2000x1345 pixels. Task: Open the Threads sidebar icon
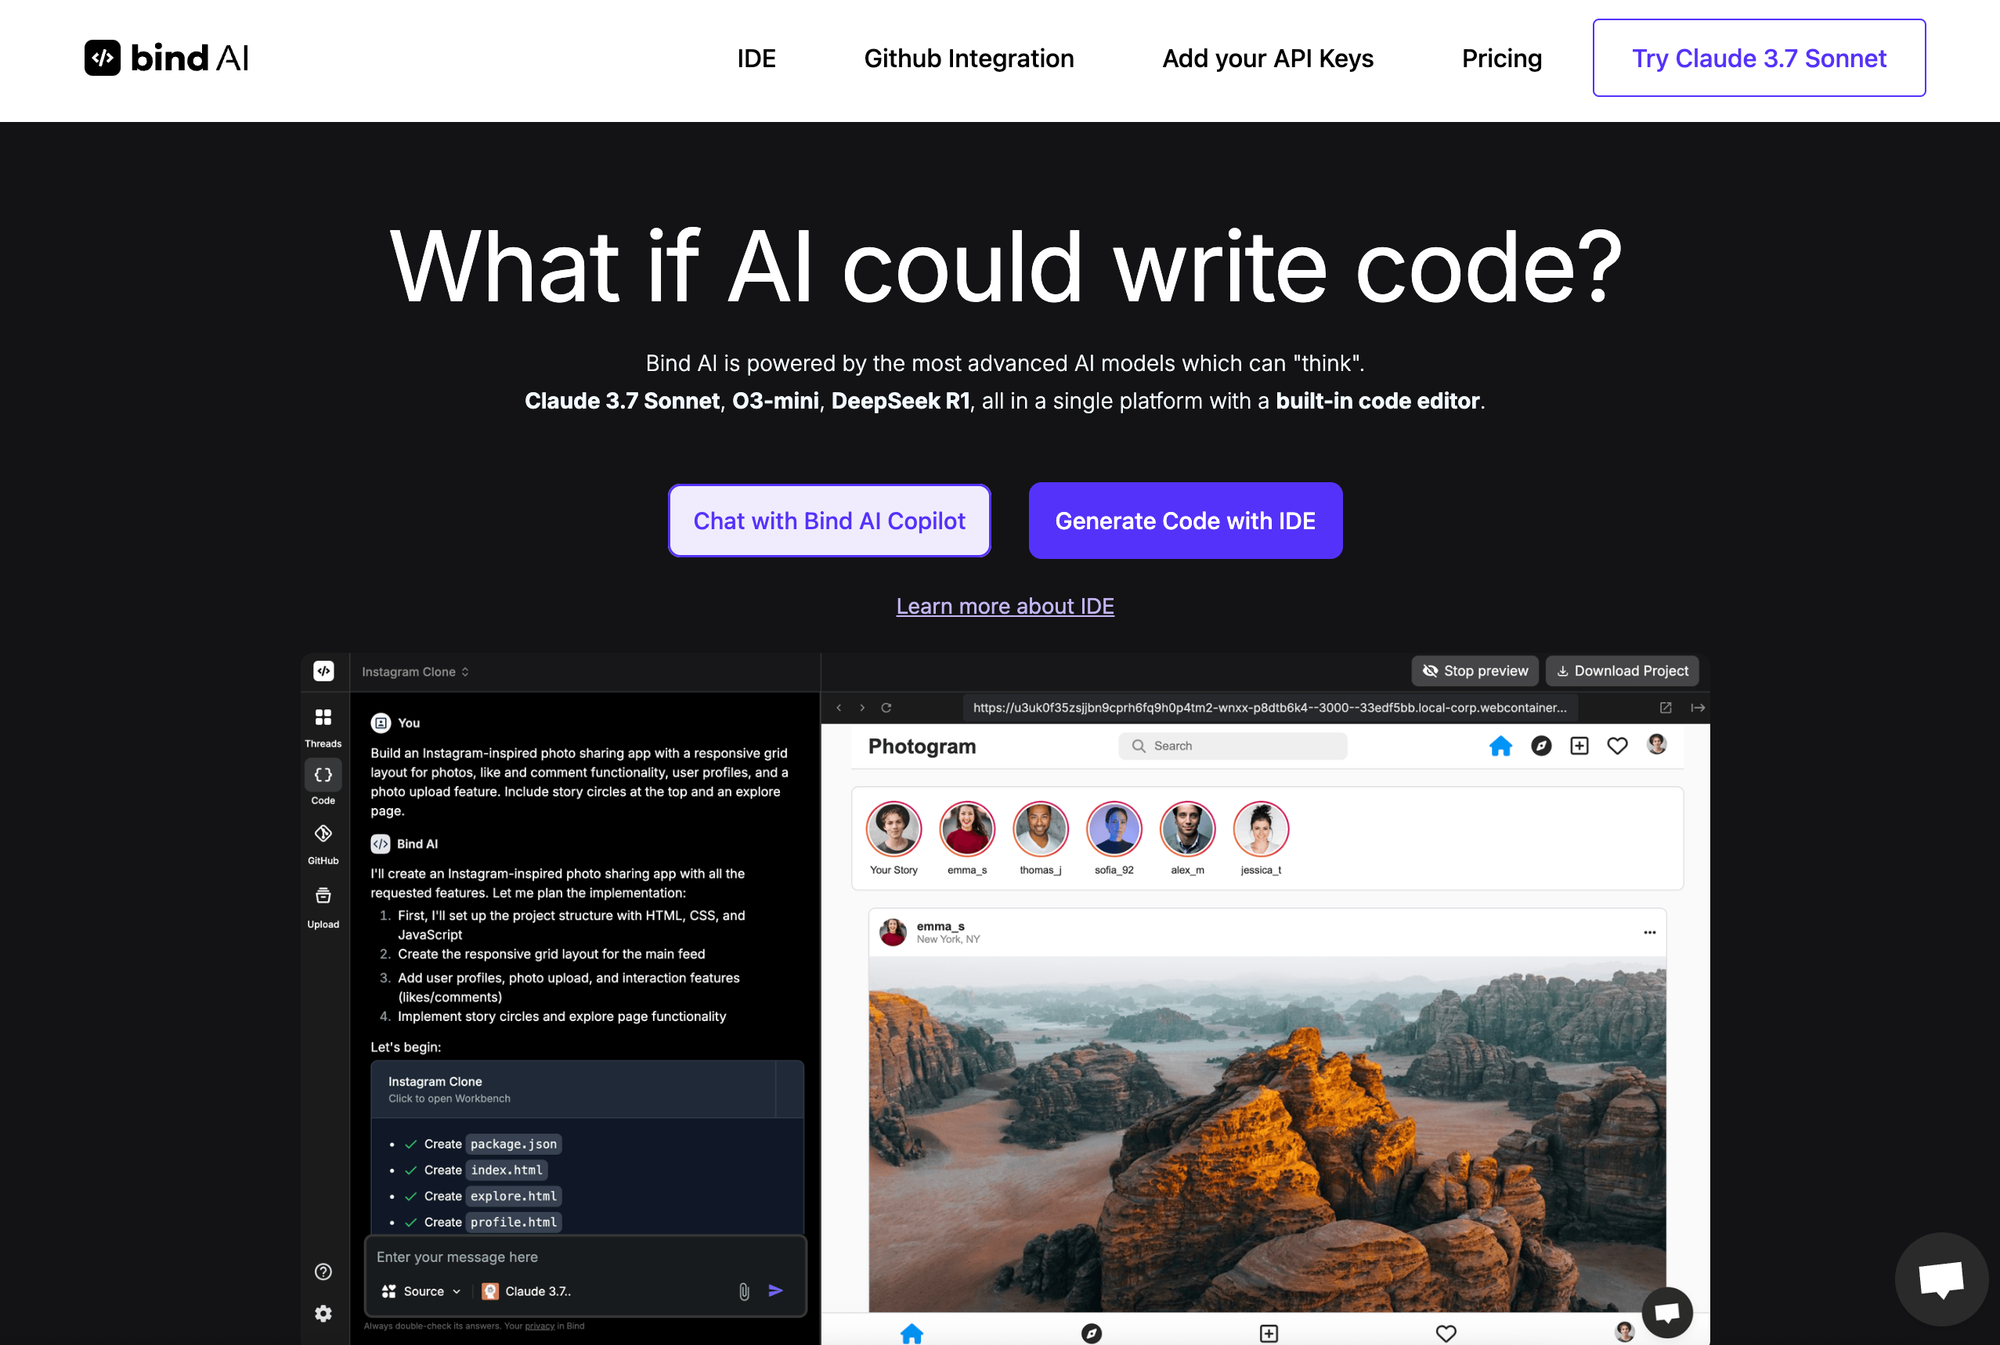tap(323, 717)
